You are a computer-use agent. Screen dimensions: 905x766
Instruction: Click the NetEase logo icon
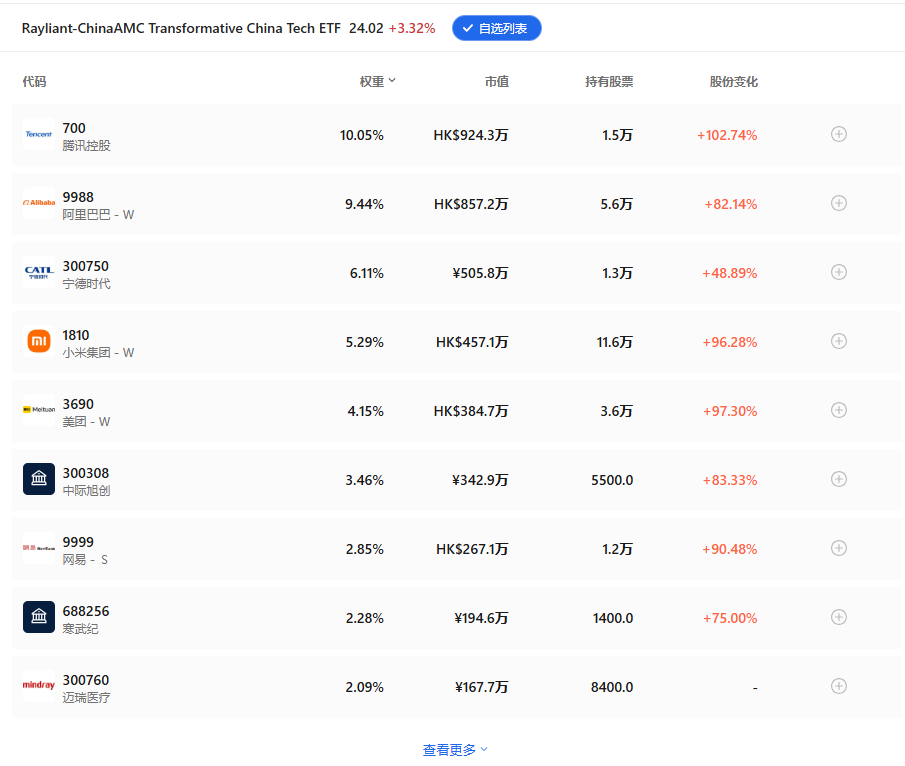(39, 548)
